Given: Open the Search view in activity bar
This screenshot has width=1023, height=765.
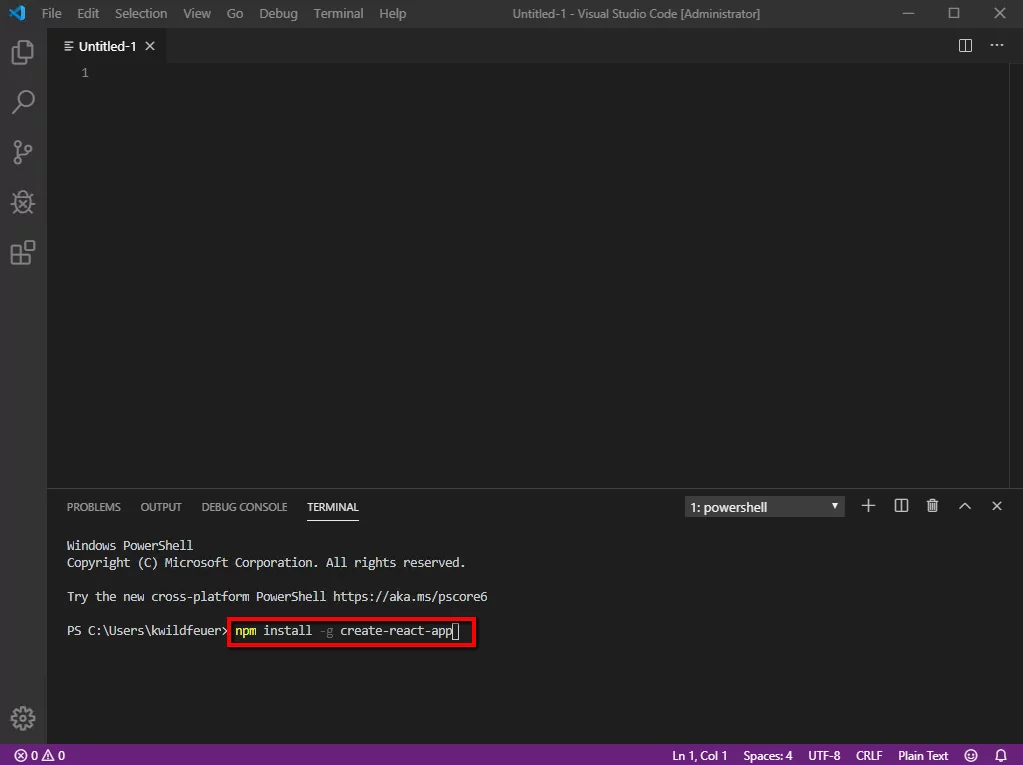Looking at the screenshot, I should tap(23, 102).
